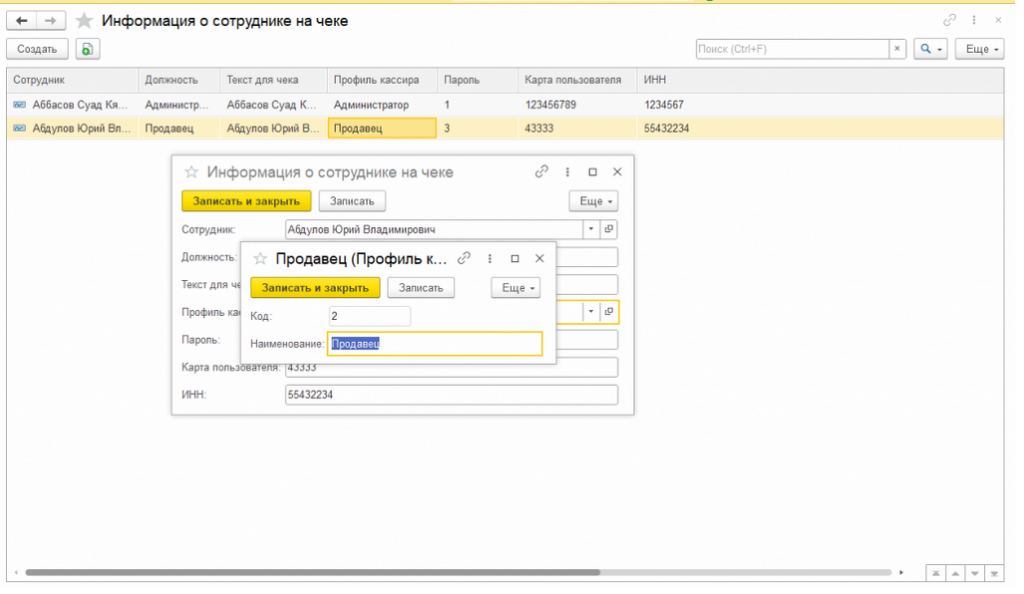The height and width of the screenshot is (594, 1024).
Task: Go back with the left arrow button
Action: [22, 21]
